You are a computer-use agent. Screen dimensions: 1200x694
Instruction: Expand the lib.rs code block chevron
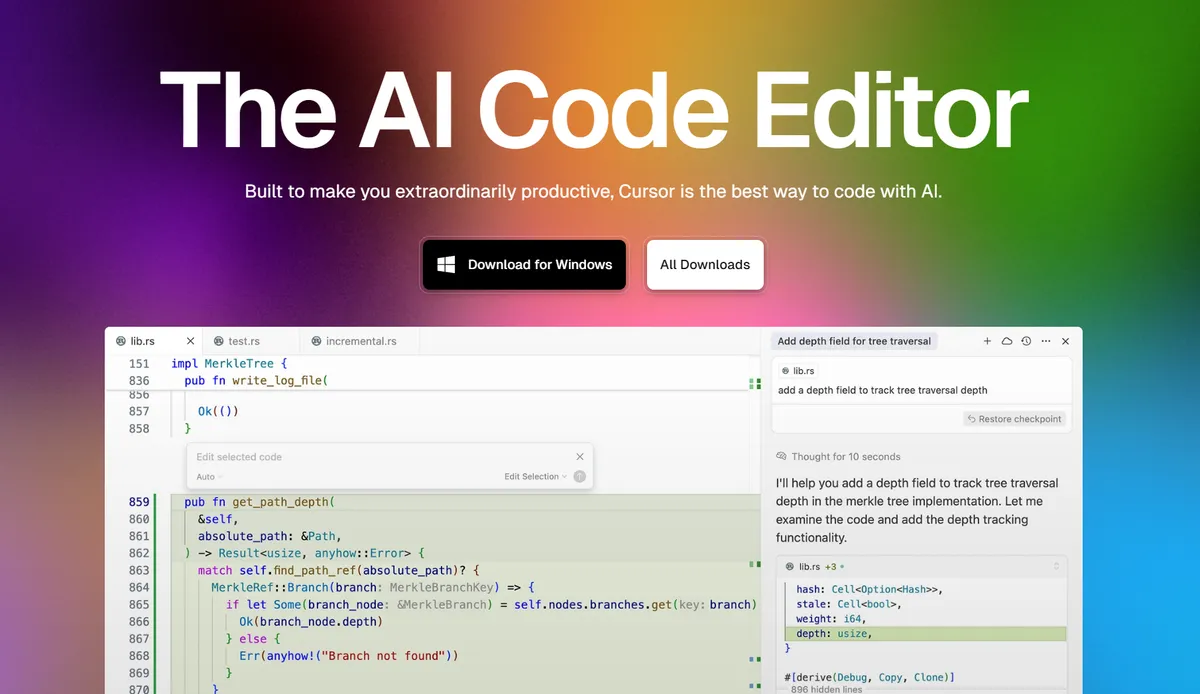click(x=1057, y=566)
